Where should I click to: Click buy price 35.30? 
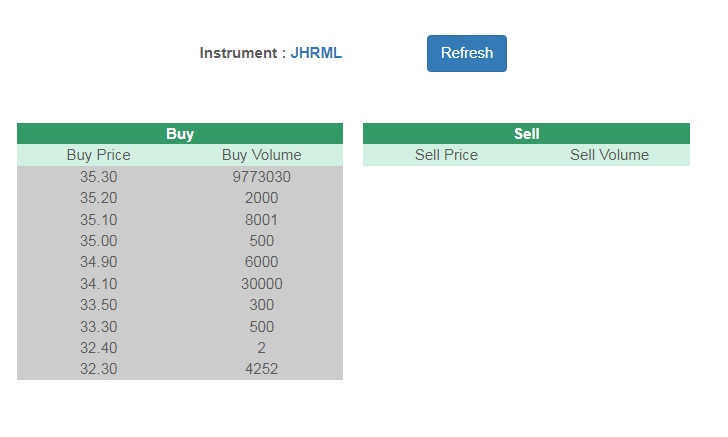point(98,177)
